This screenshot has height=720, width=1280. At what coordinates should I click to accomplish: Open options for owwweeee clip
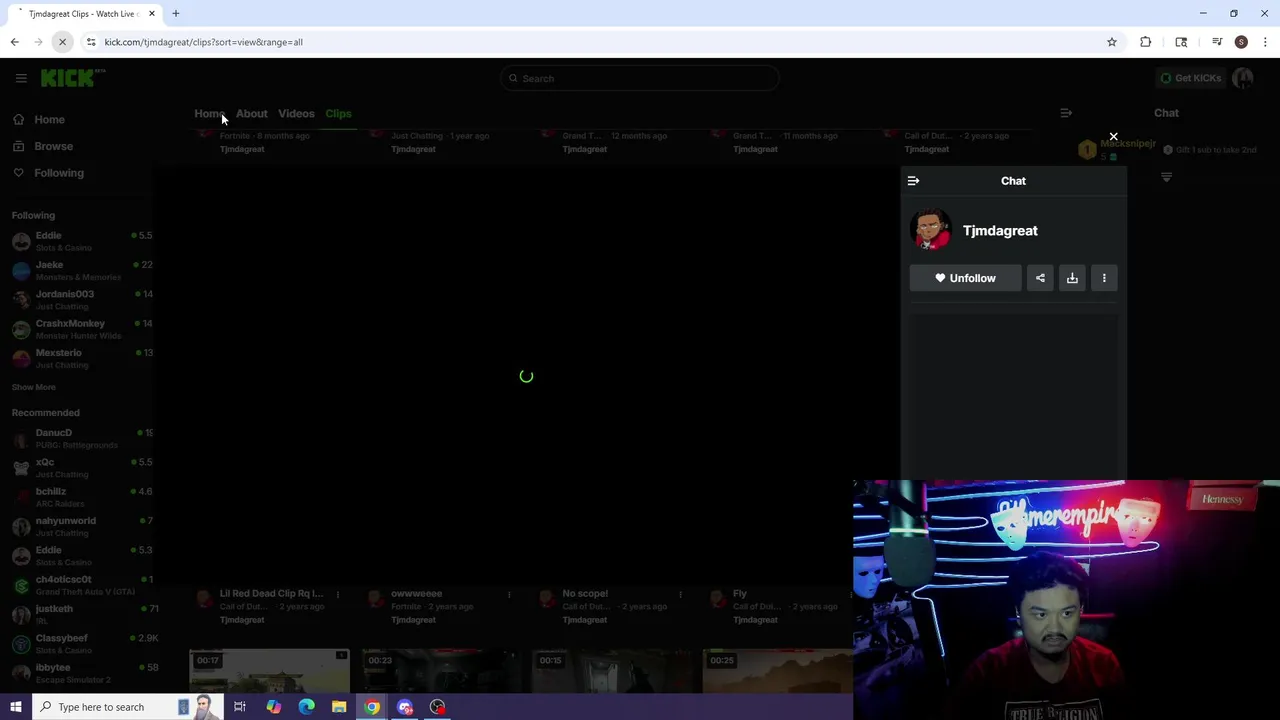509,595
